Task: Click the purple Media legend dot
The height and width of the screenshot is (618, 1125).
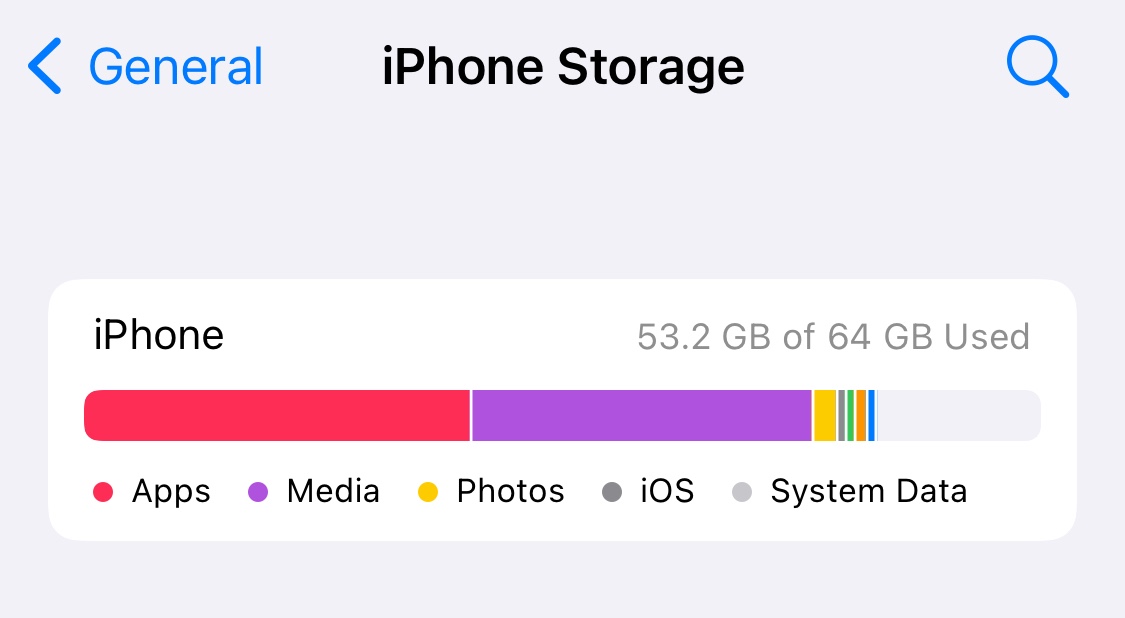Action: pos(258,492)
